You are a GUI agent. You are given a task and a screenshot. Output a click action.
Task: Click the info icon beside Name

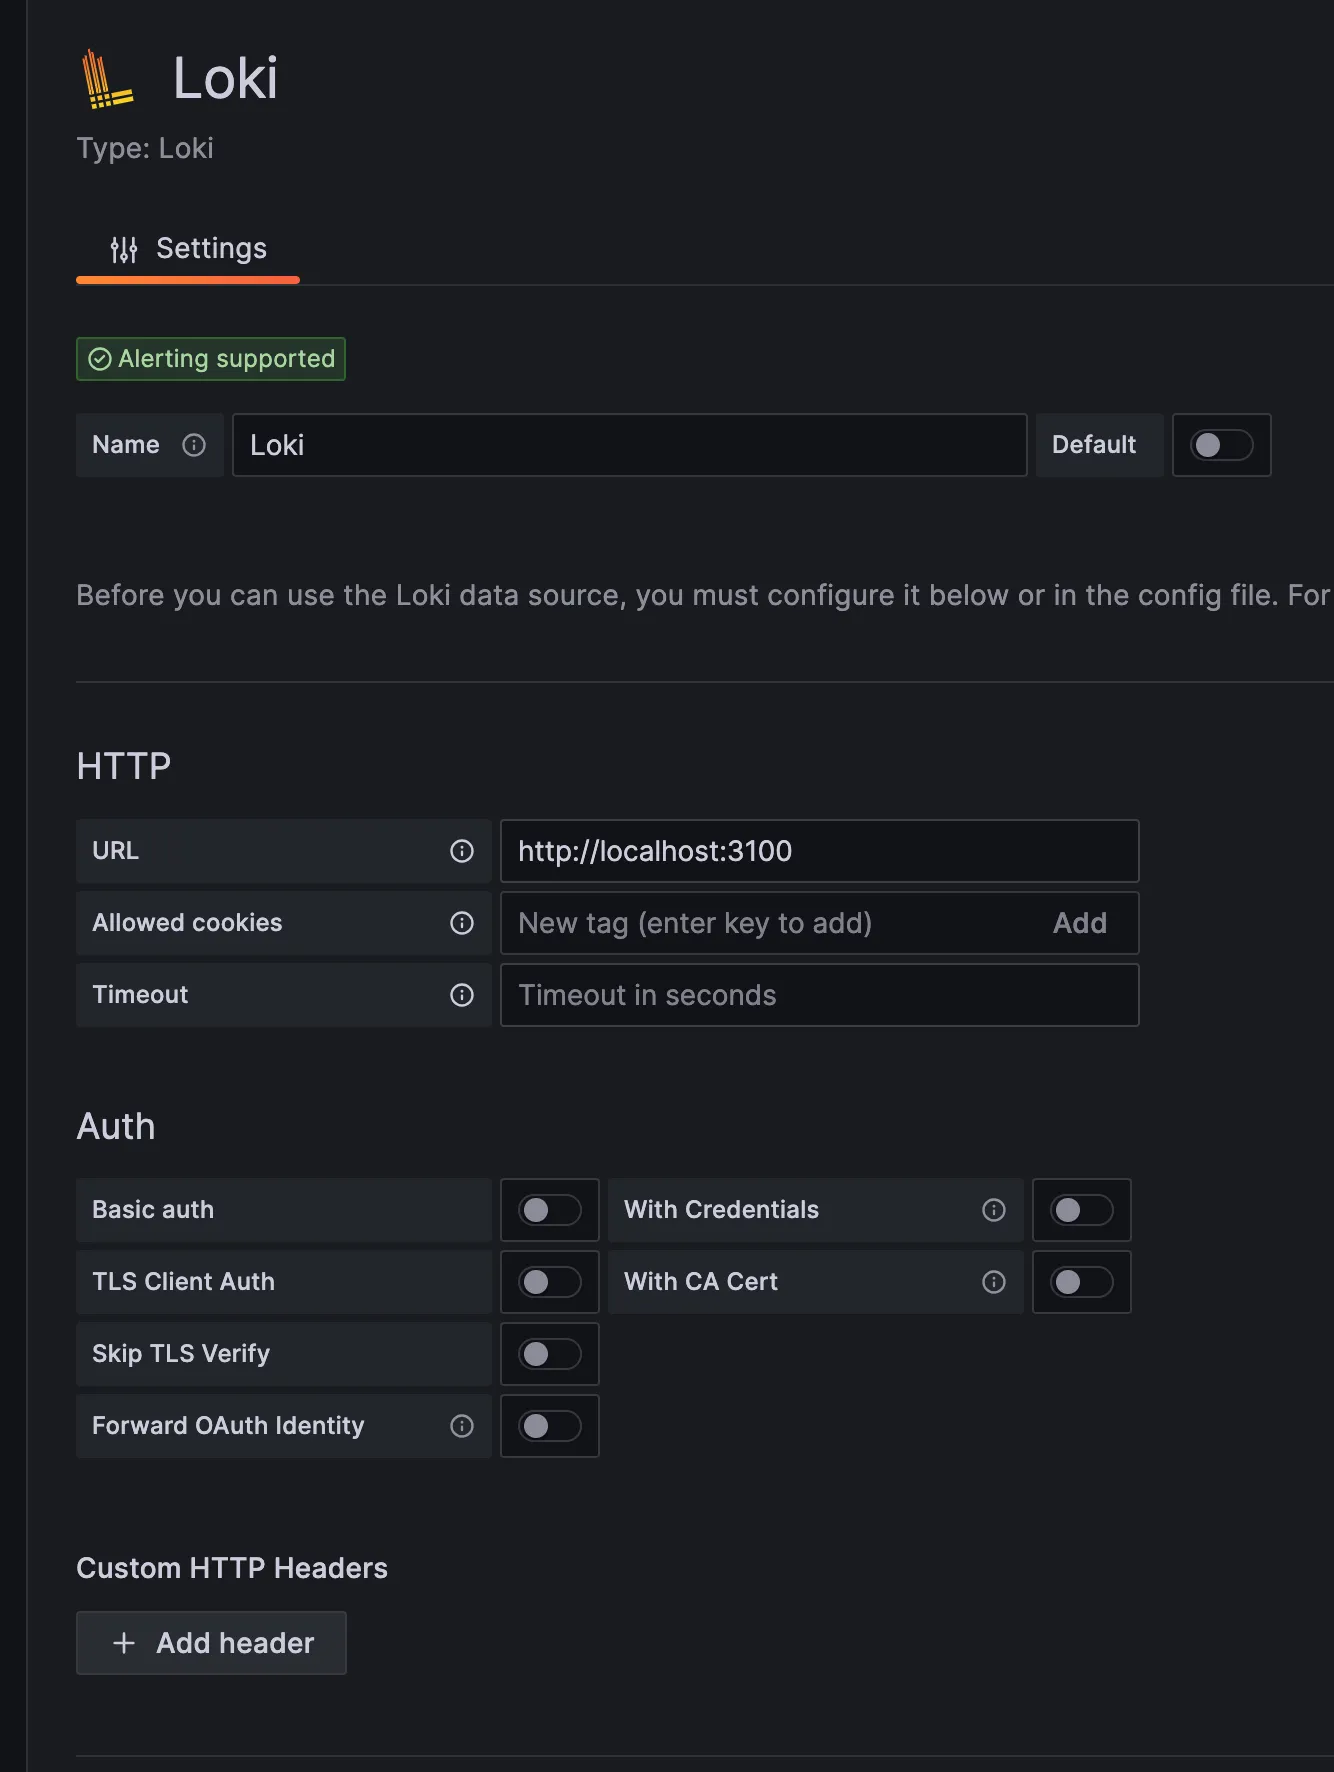coord(194,445)
